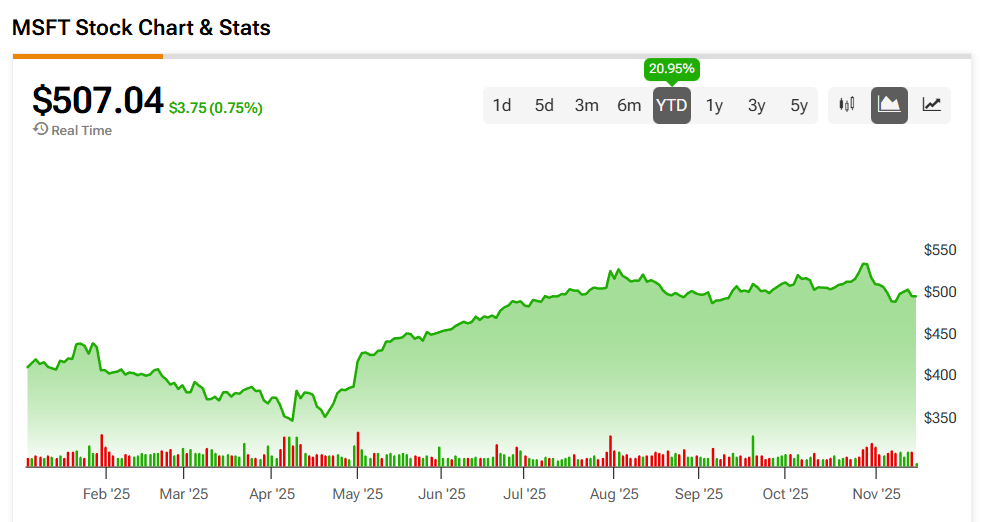Switch to candlestick chart view
The width and height of the screenshot is (981, 522).
pyautogui.click(x=848, y=105)
